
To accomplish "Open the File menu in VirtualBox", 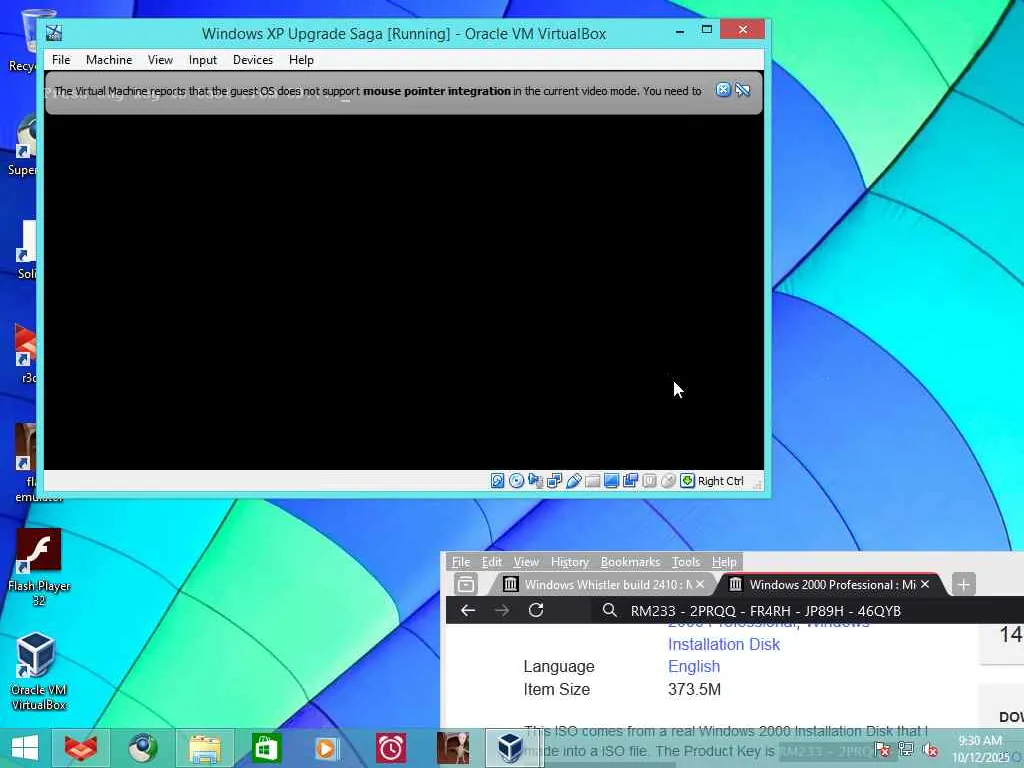I will tap(61, 60).
